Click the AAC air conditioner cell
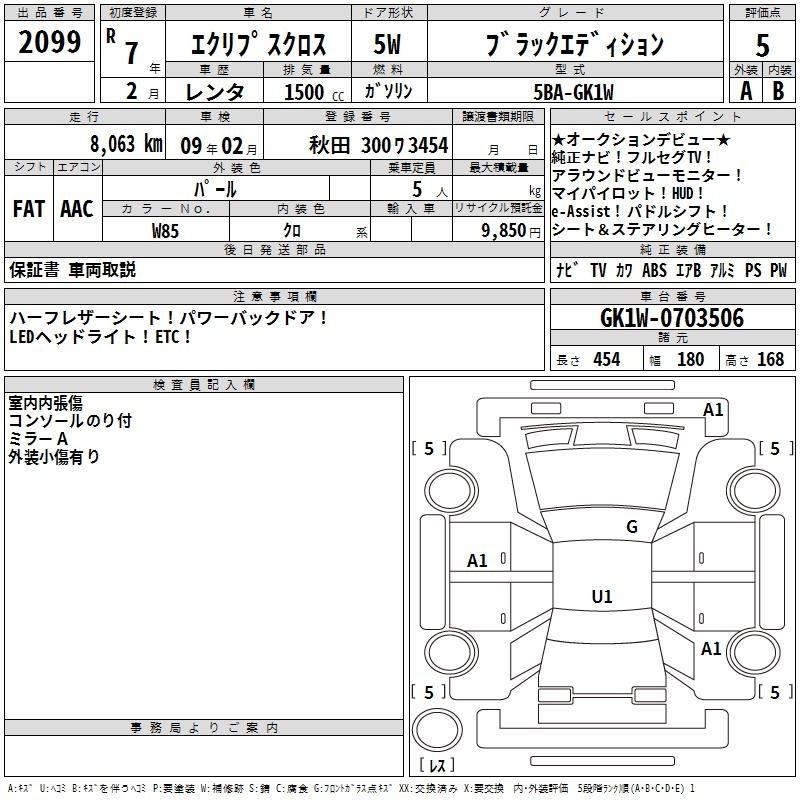 76,208
